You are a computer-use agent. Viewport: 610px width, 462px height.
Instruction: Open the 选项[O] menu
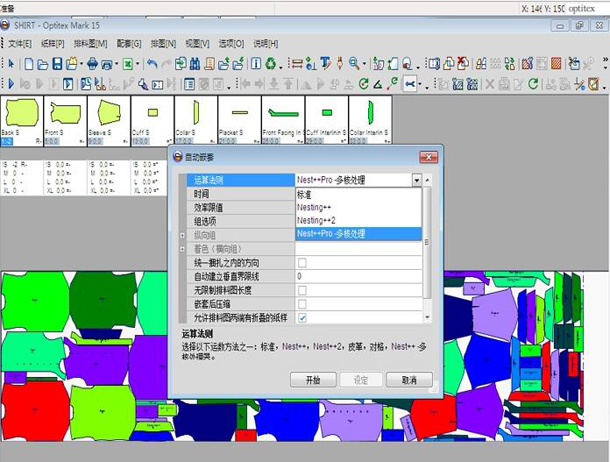point(231,44)
